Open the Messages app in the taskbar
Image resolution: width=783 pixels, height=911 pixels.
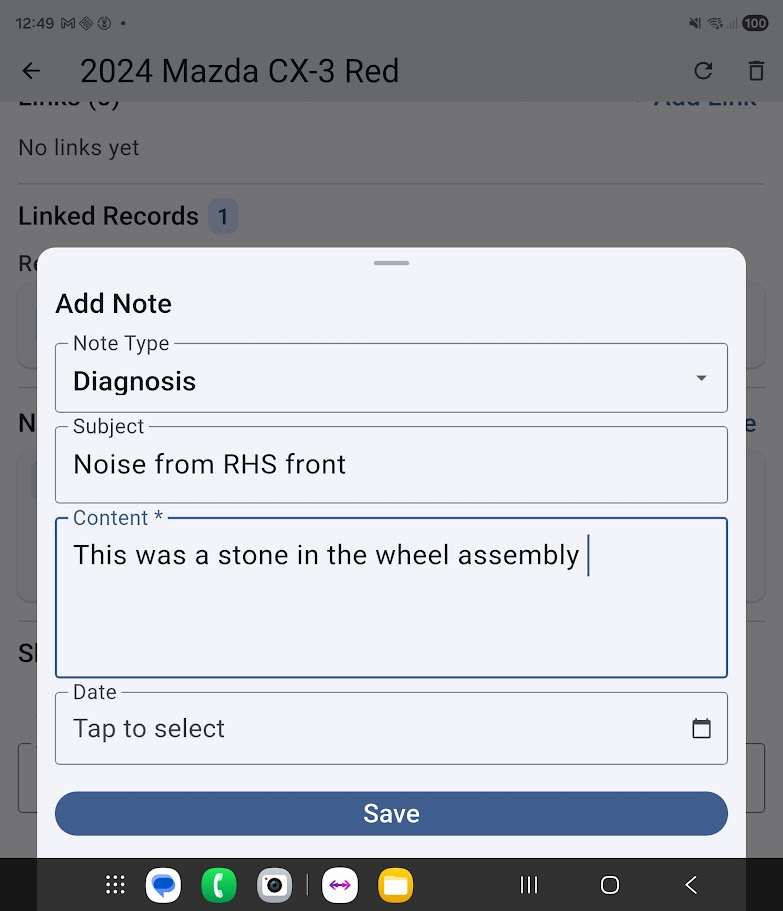pos(163,884)
